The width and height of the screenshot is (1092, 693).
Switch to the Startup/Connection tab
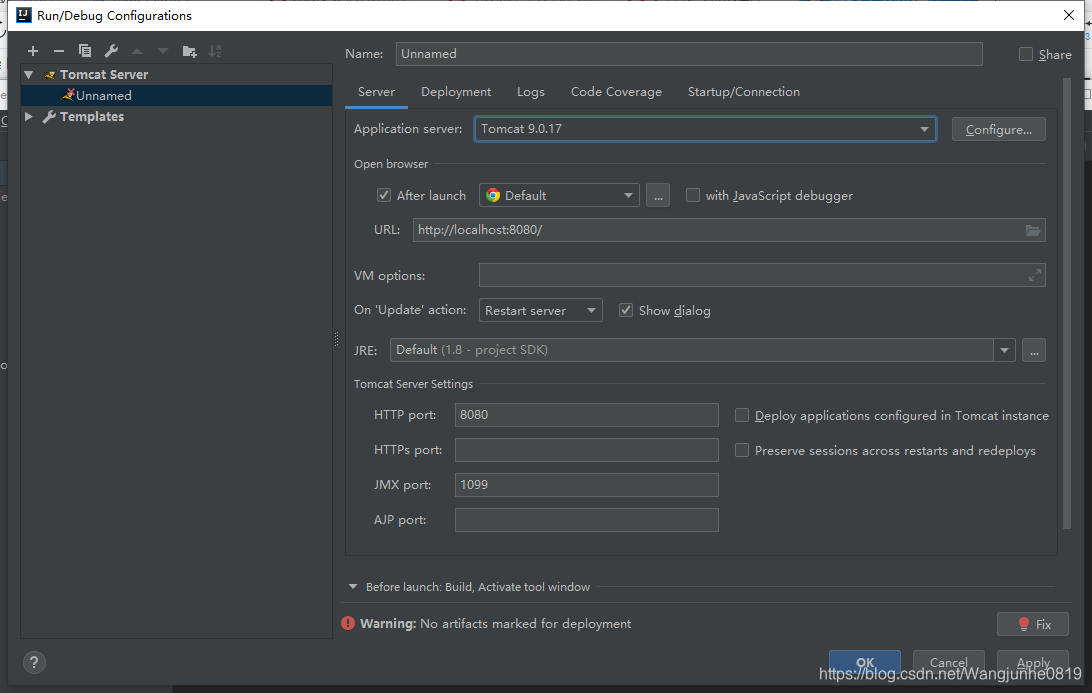coord(744,92)
